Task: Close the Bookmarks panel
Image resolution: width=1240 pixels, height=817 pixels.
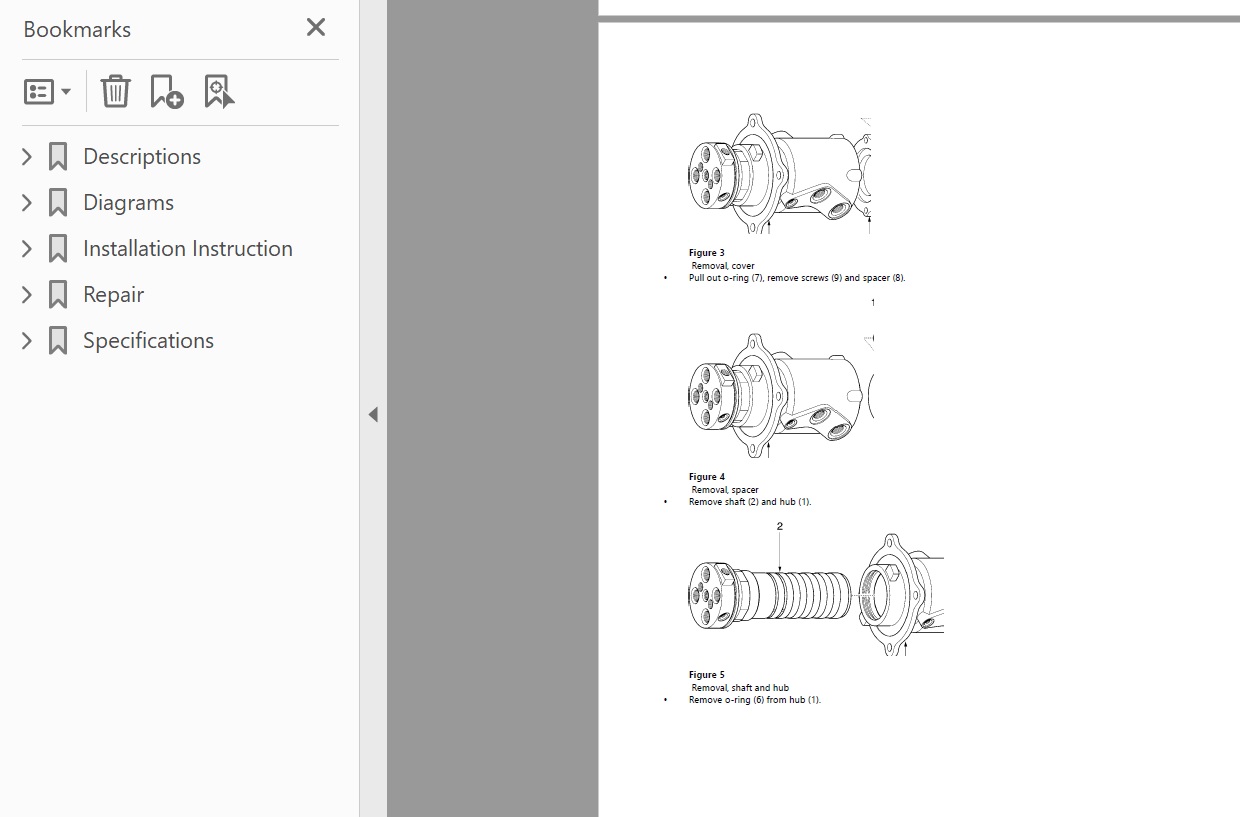Action: click(x=316, y=28)
